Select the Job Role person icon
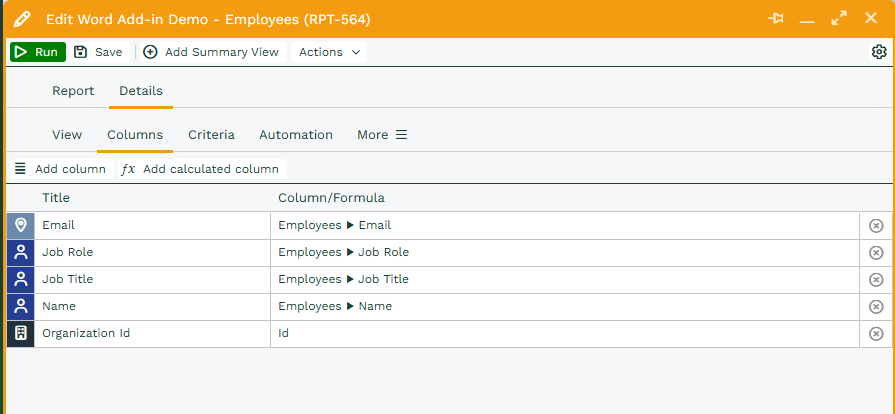Viewport: 895px width, 414px height. (x=20, y=253)
